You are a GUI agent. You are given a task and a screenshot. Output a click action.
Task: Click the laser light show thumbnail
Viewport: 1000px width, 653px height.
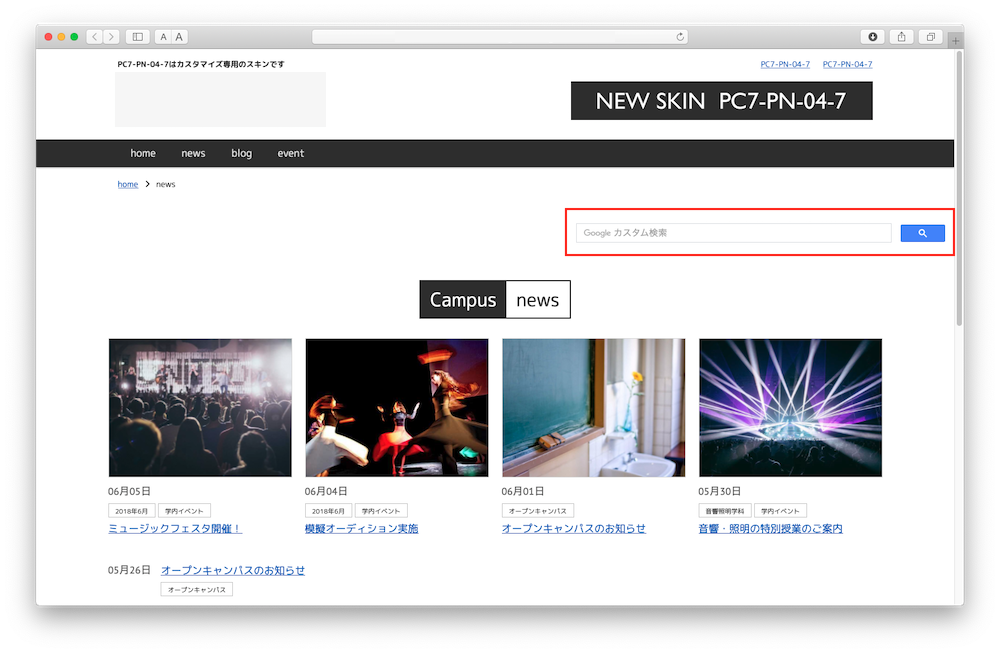click(x=790, y=407)
